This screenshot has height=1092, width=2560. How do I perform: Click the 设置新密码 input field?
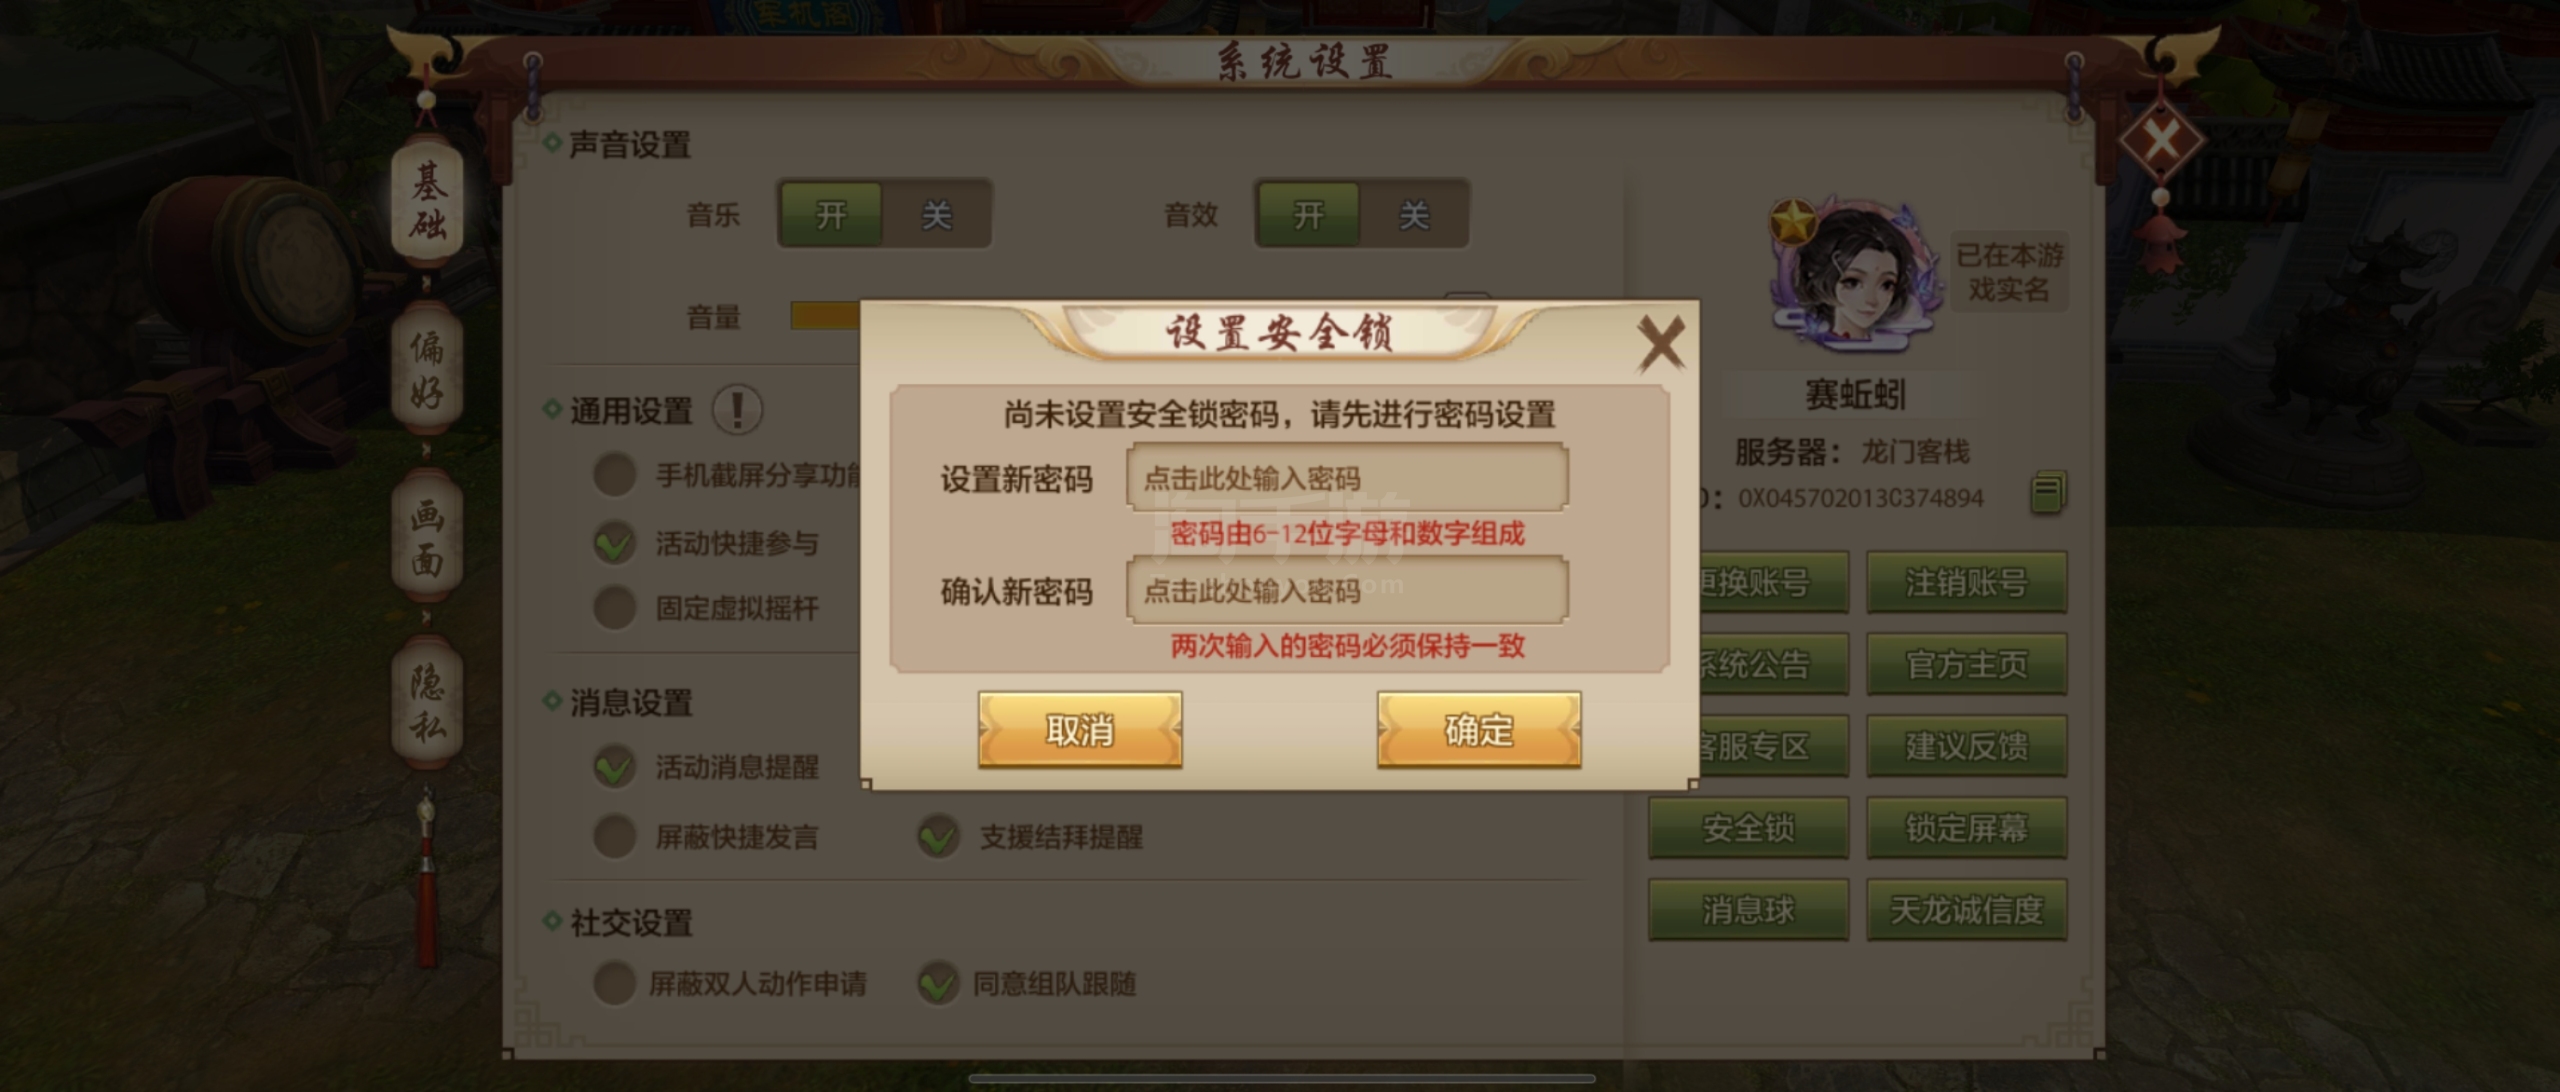[x=1347, y=478]
